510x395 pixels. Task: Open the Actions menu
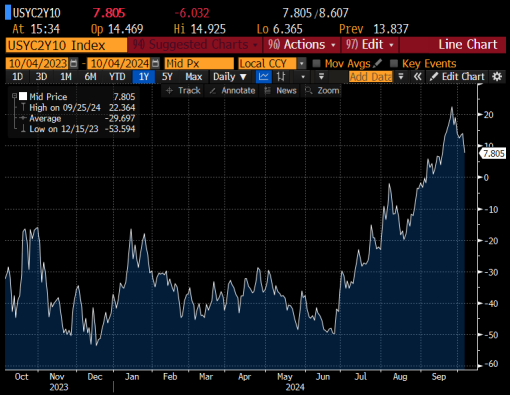pos(301,45)
